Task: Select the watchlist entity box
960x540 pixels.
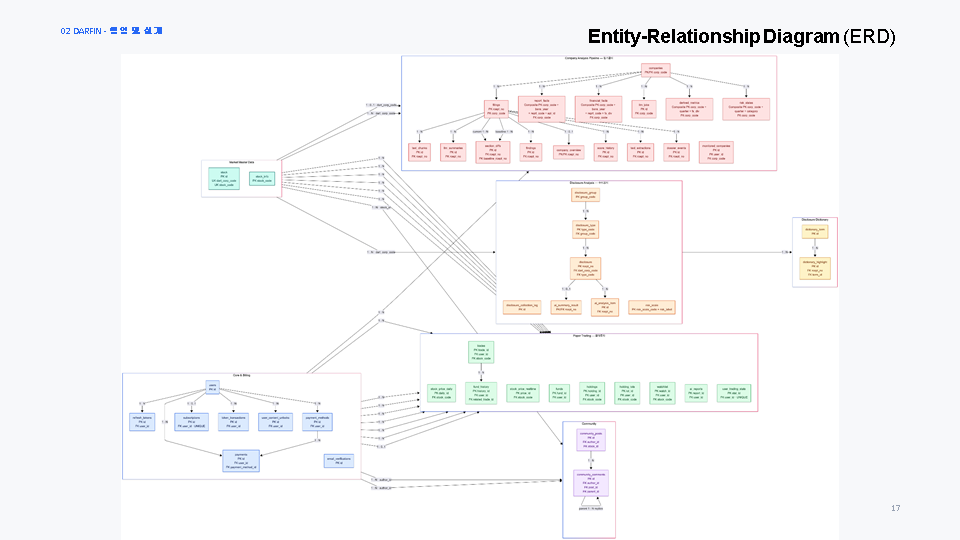Action: 662,393
